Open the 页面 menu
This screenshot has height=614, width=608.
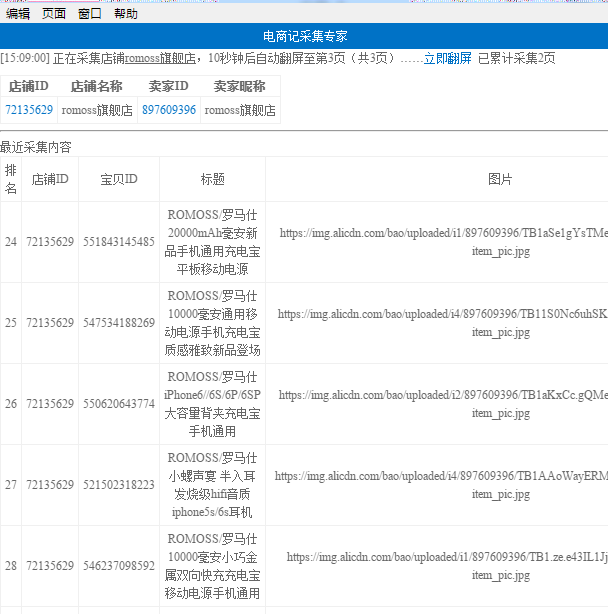click(54, 14)
